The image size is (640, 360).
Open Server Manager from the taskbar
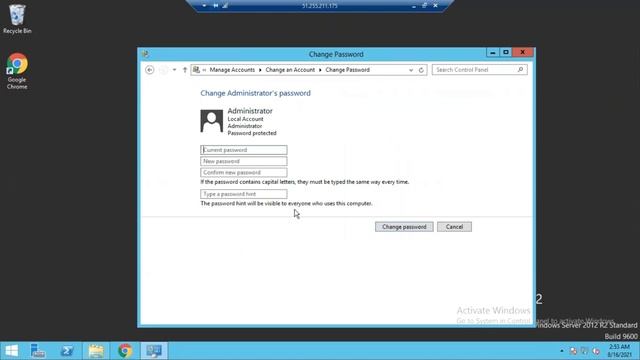[x=38, y=351]
